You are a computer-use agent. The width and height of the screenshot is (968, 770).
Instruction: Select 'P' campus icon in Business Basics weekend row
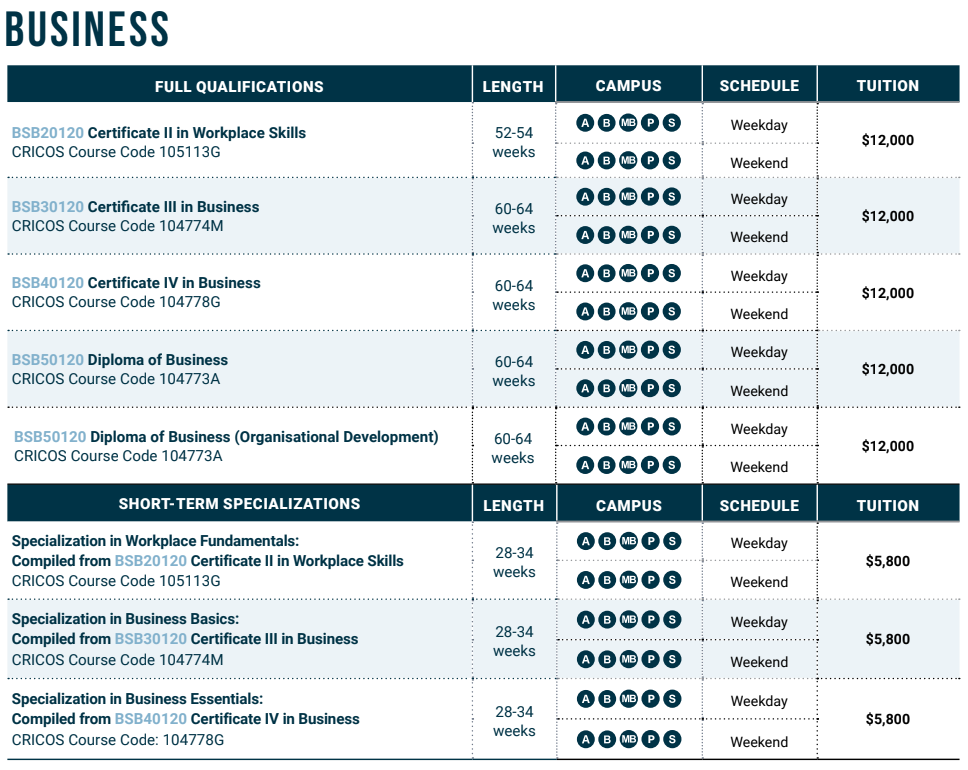pyautogui.click(x=650, y=659)
